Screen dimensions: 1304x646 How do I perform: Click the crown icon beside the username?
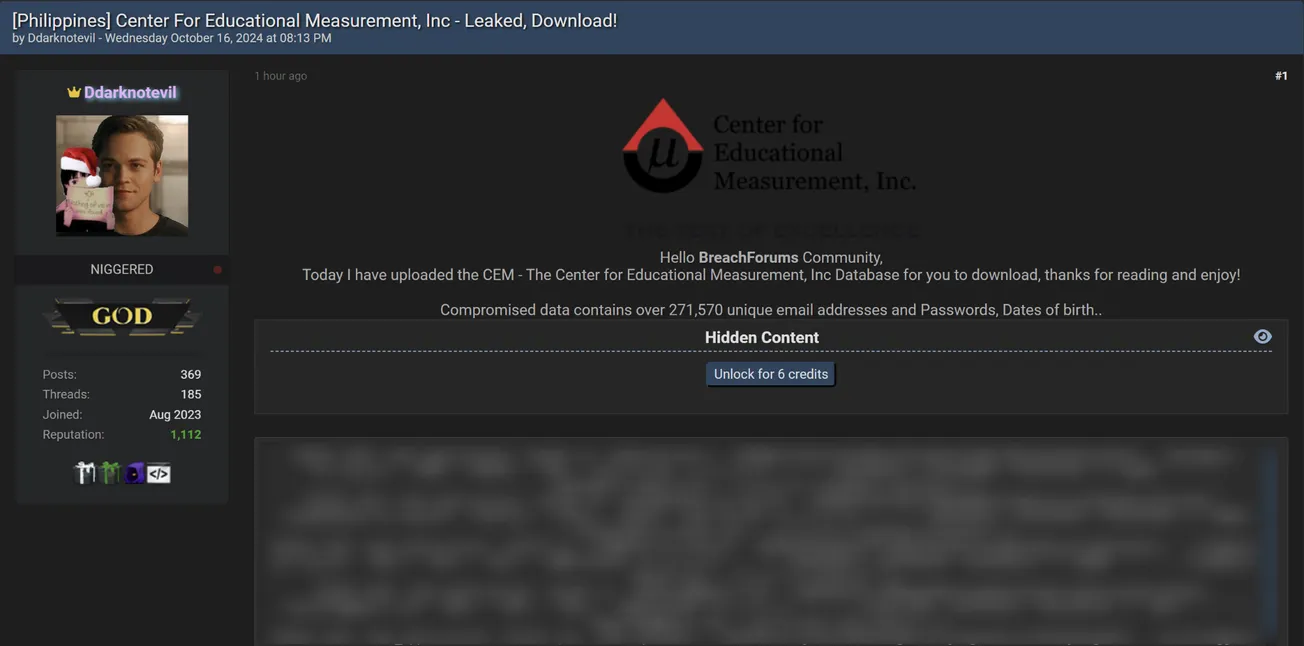point(73,92)
